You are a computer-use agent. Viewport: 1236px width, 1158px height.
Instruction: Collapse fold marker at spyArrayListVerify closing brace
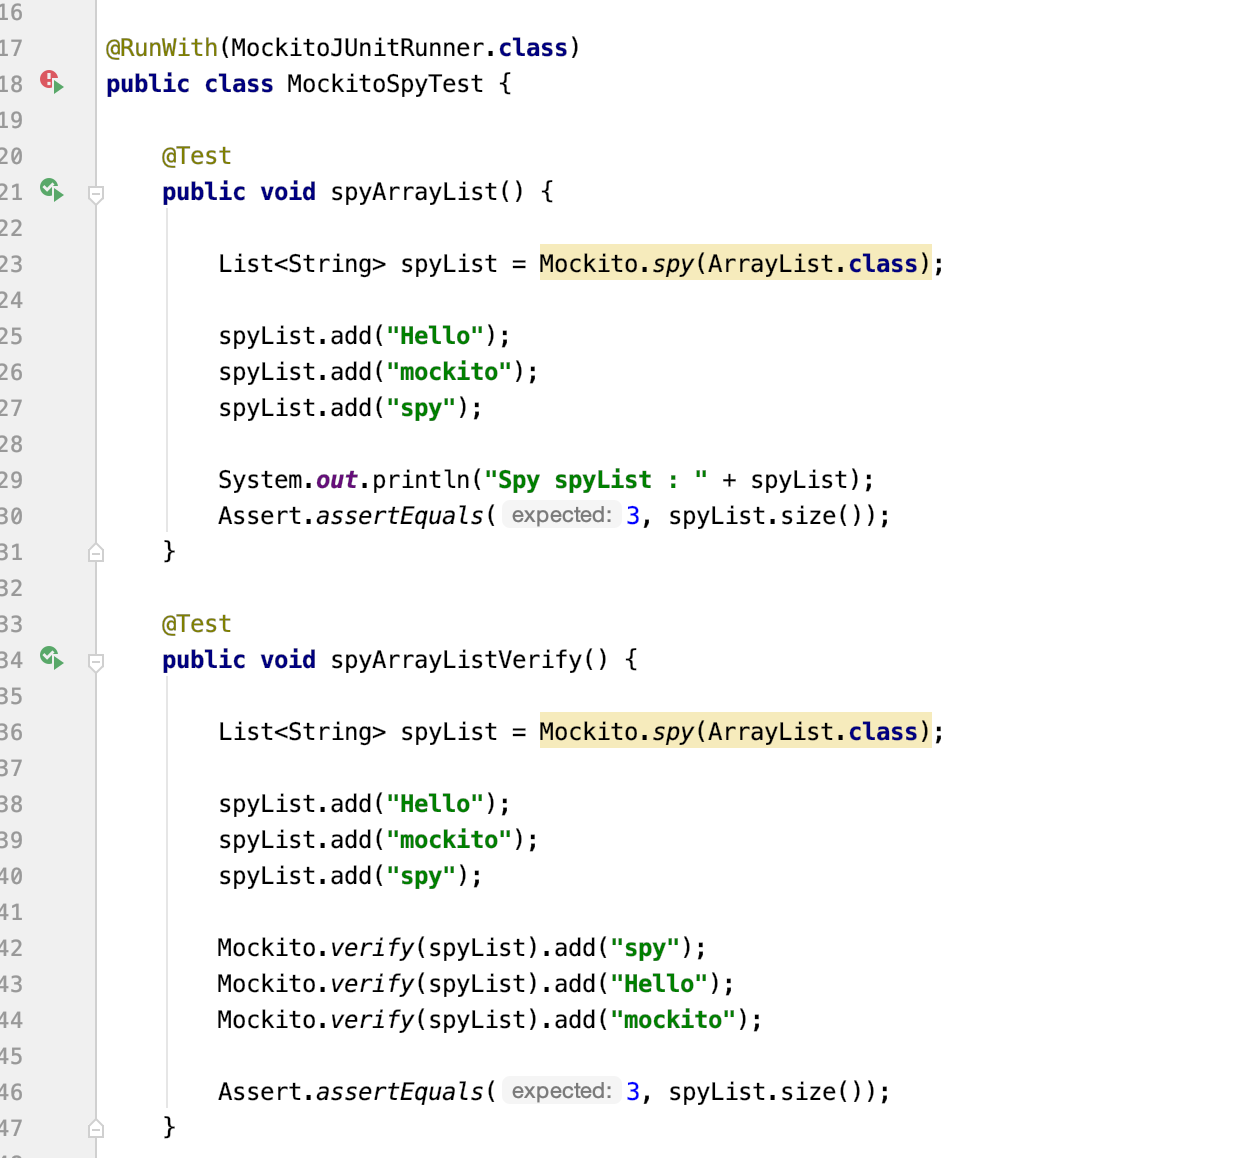point(96,1128)
